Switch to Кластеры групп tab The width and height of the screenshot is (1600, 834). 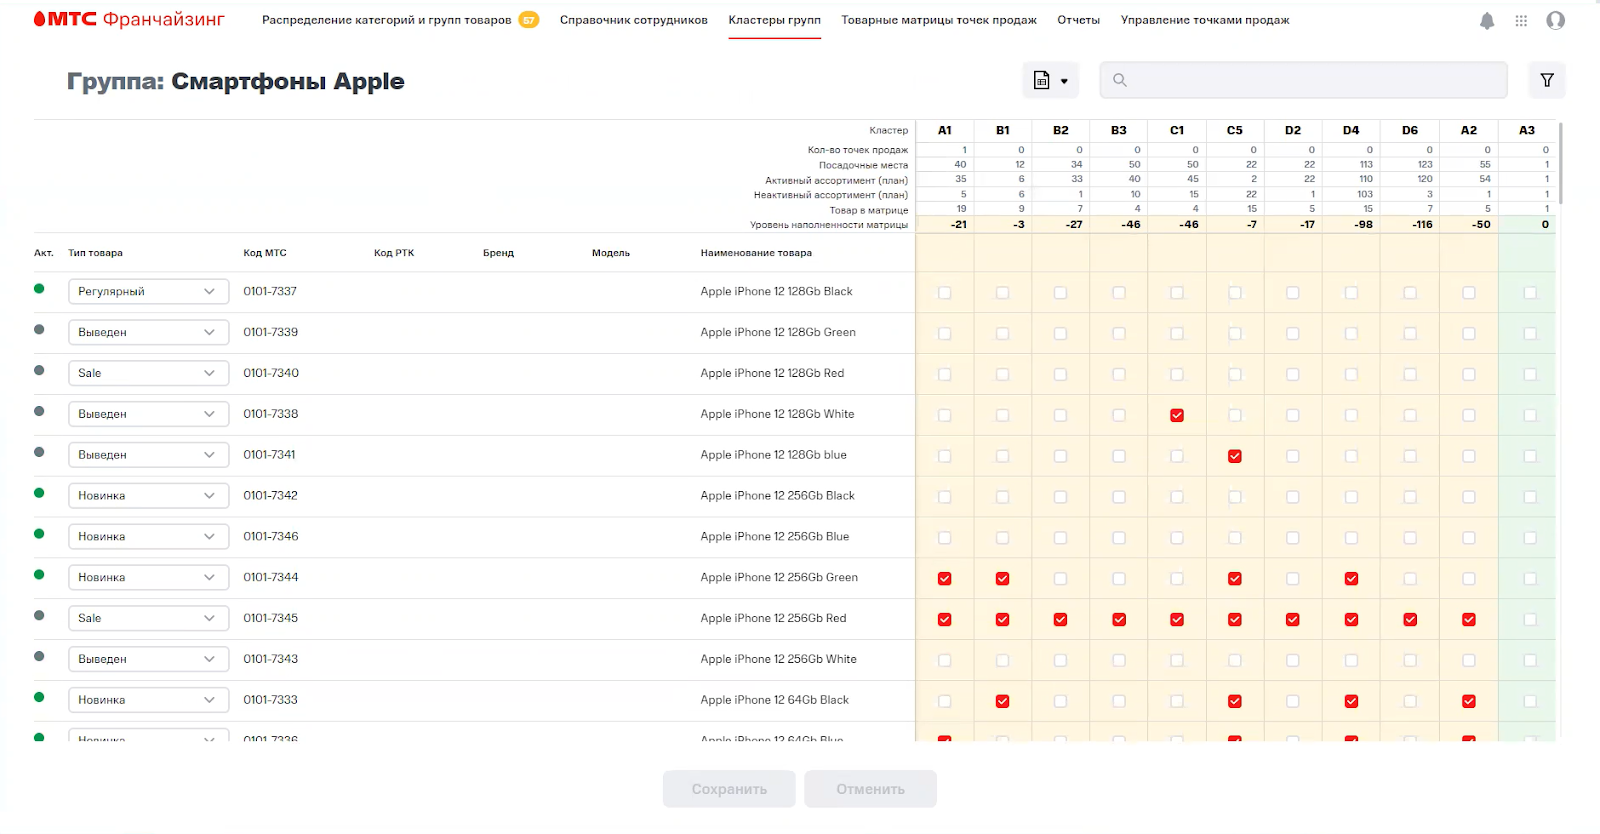[x=775, y=20]
